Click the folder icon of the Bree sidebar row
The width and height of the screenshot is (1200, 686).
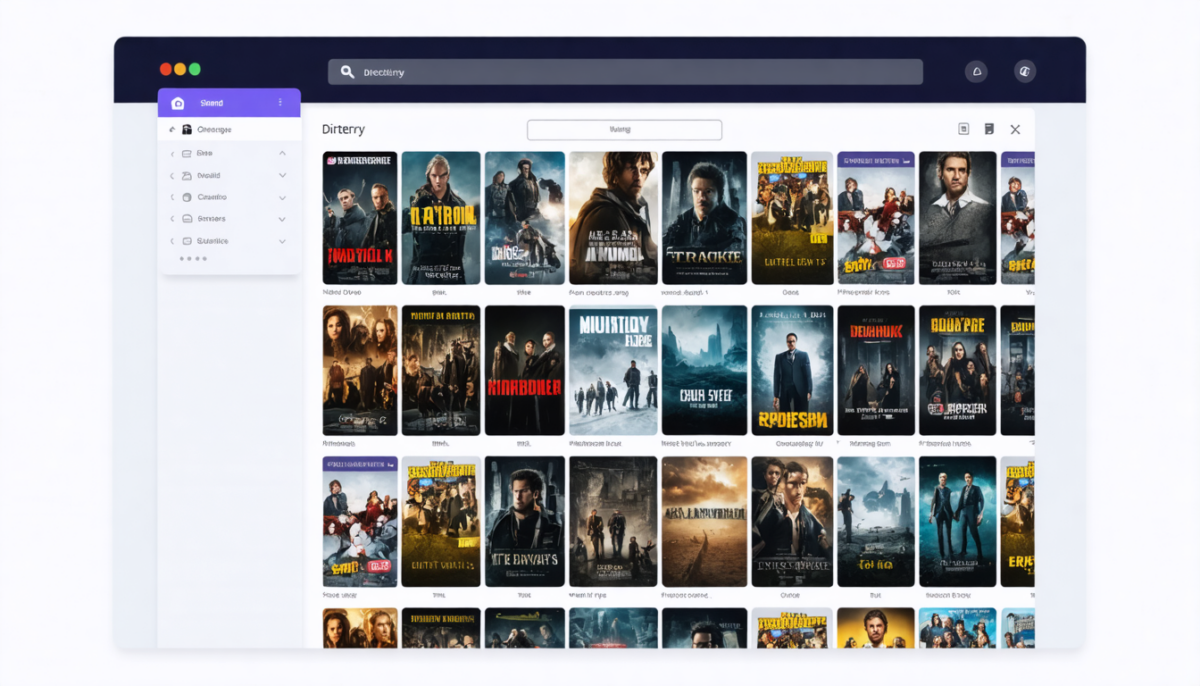point(187,153)
